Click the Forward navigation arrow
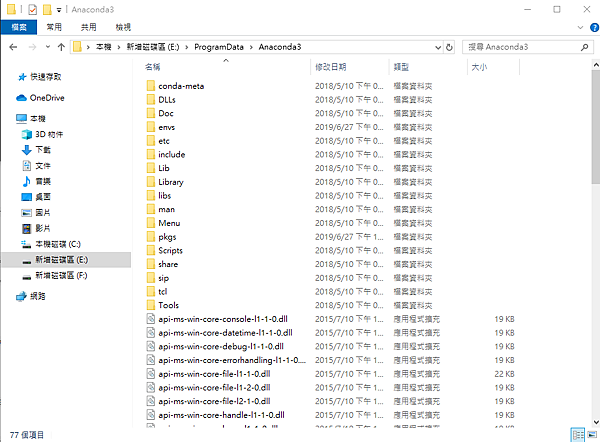600x442 pixels. 33,47
